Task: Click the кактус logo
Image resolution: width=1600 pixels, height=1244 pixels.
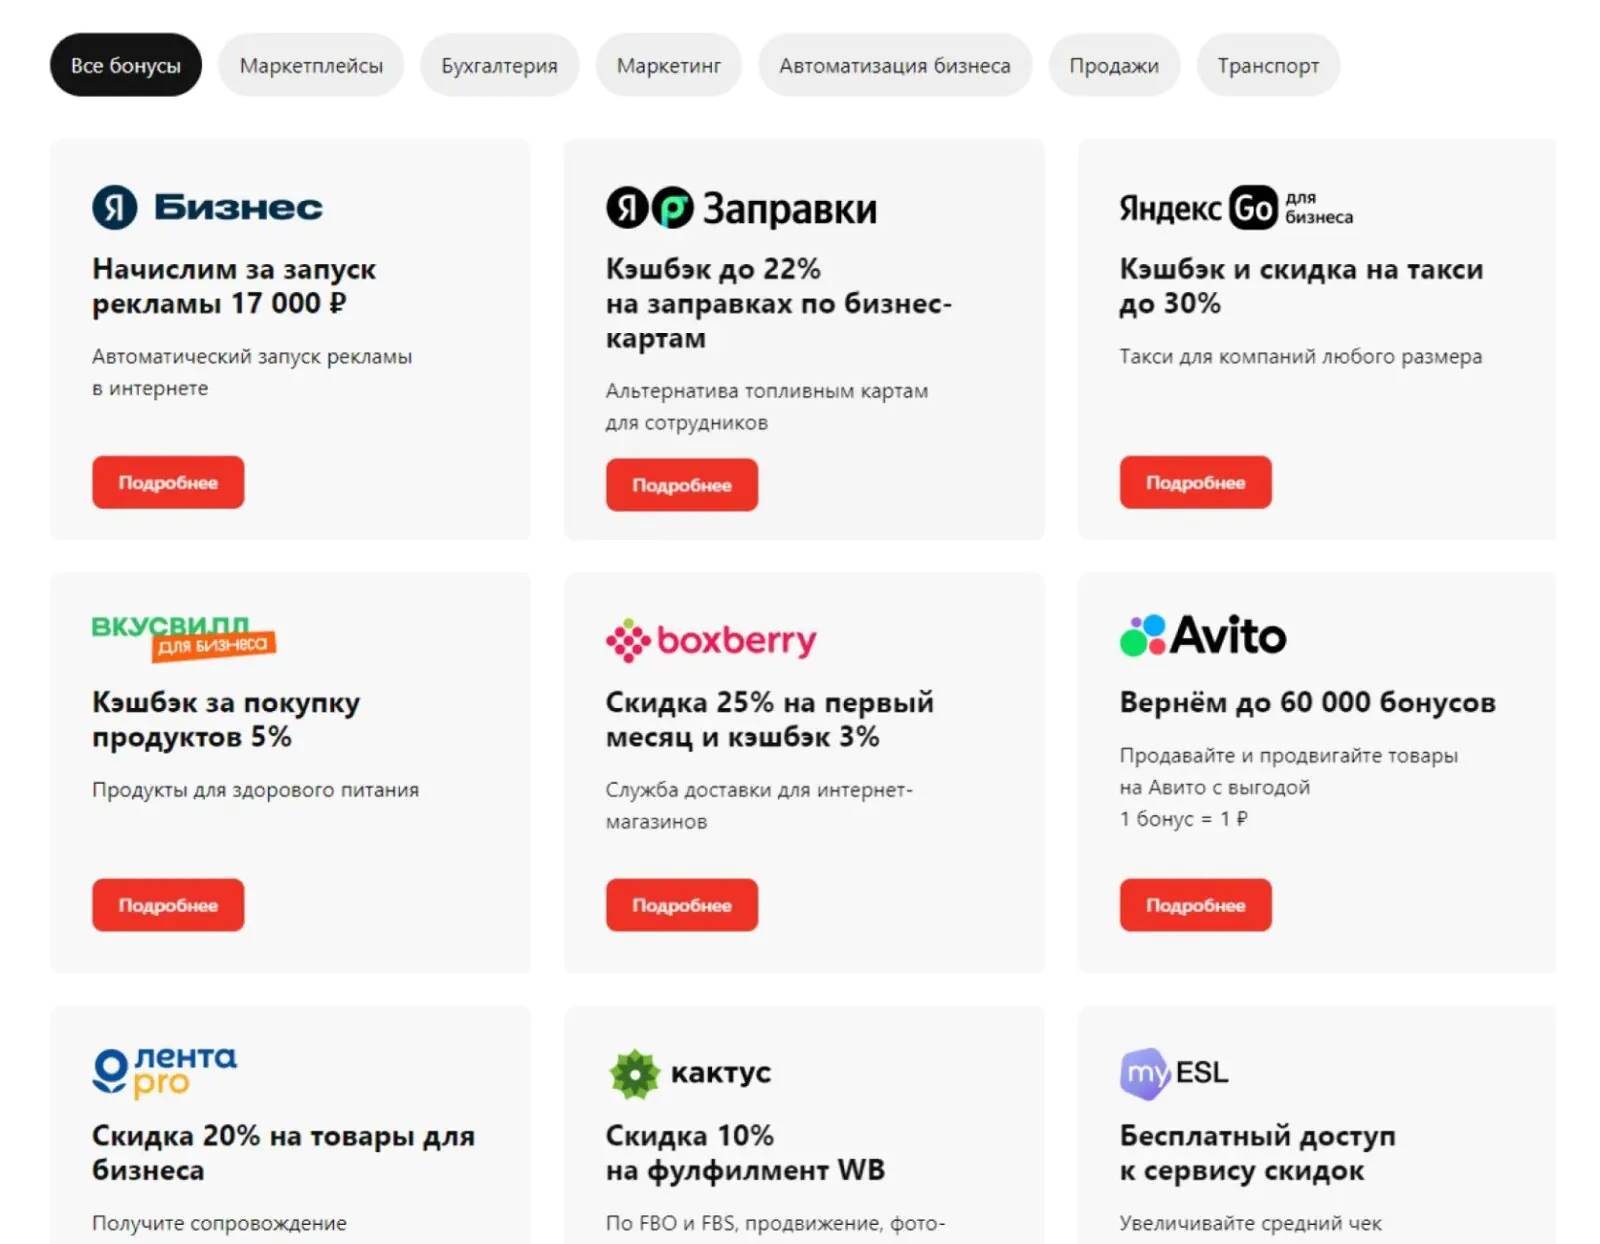Action: pyautogui.click(x=690, y=1074)
